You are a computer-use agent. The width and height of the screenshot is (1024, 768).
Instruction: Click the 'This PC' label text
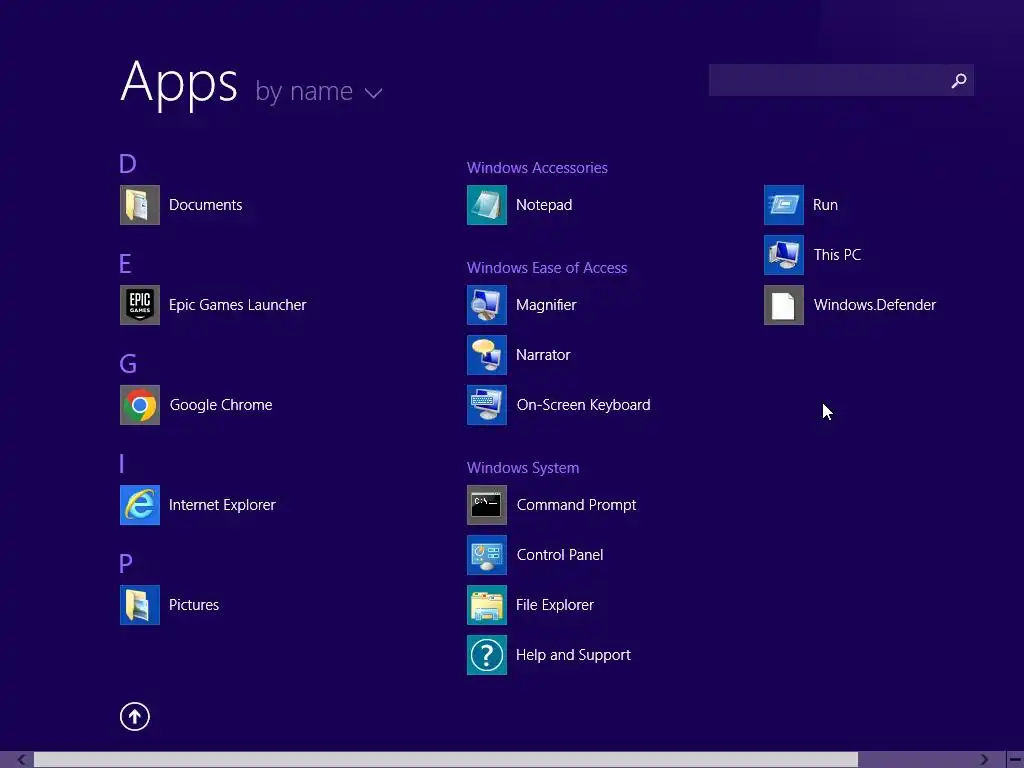tap(837, 255)
